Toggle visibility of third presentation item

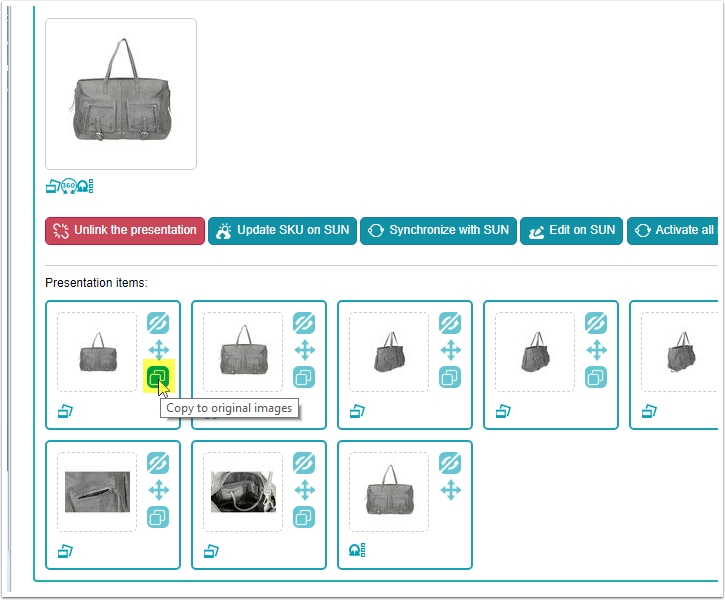pos(450,323)
